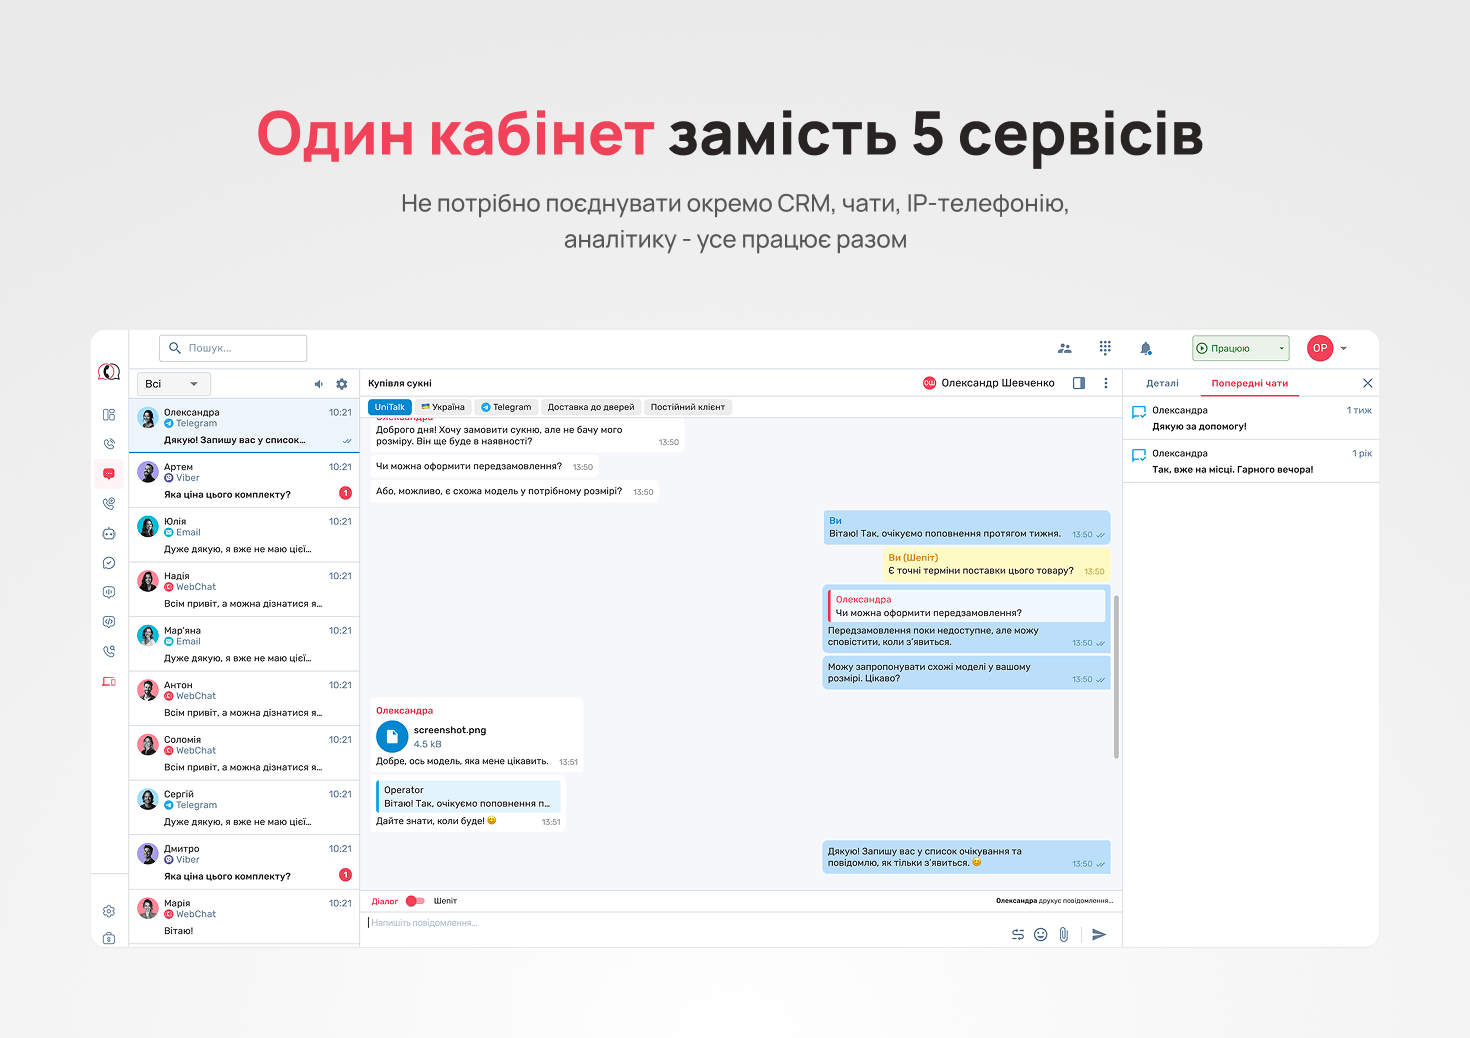Select the Telegram tag chip
1470x1038 pixels.
tap(506, 407)
